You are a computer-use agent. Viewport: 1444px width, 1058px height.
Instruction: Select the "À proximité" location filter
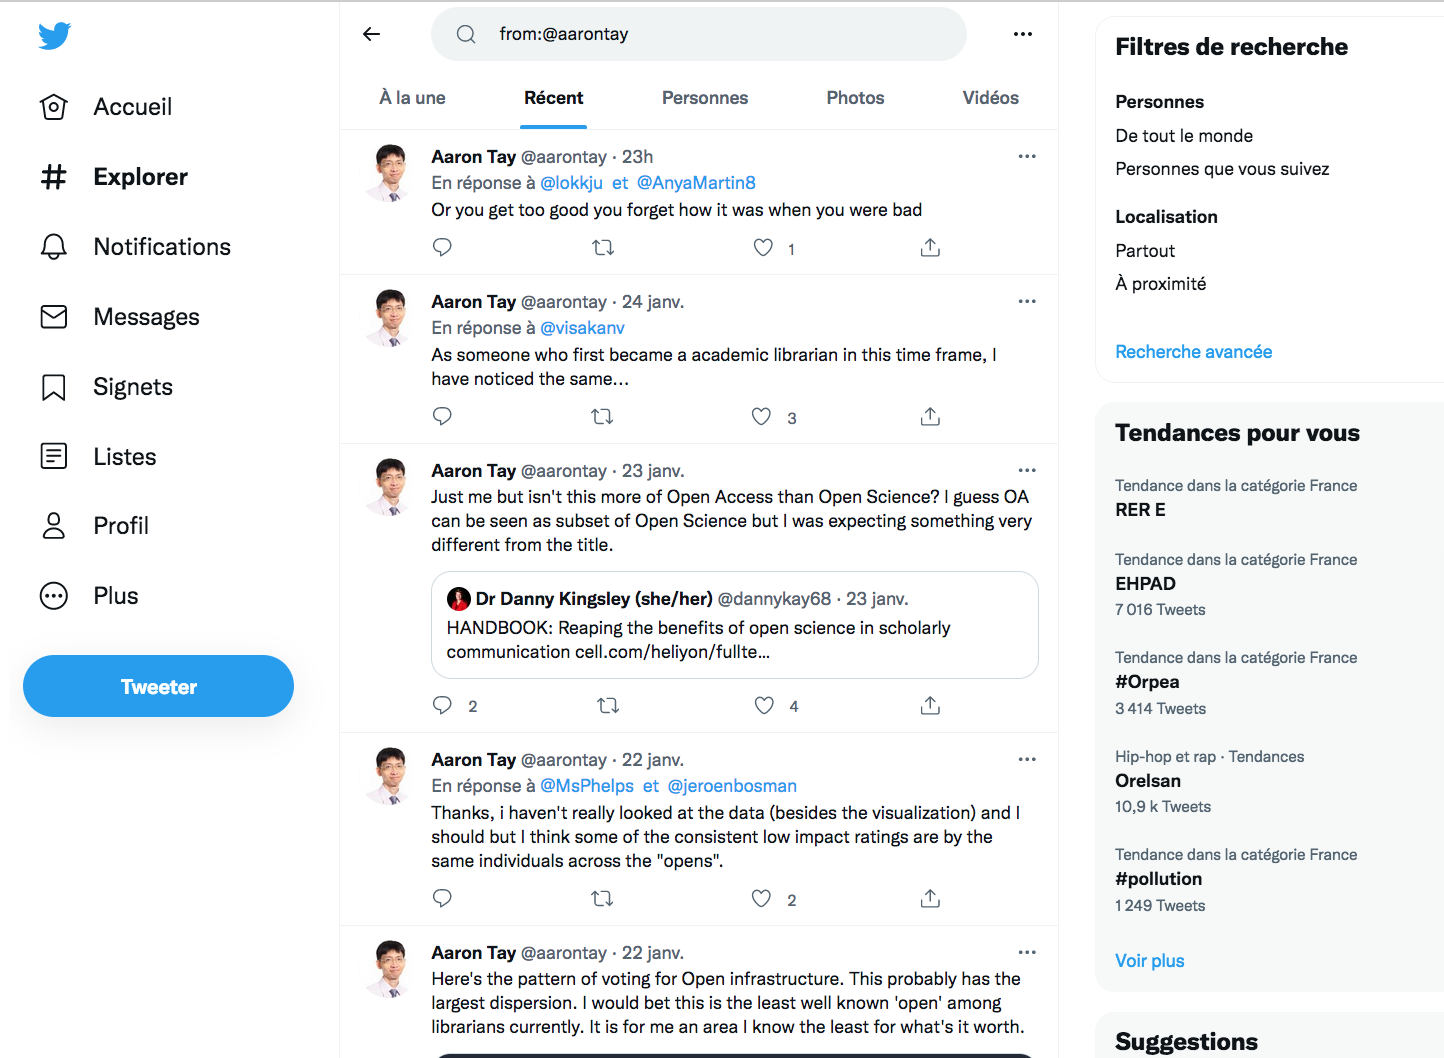[x=1161, y=284]
